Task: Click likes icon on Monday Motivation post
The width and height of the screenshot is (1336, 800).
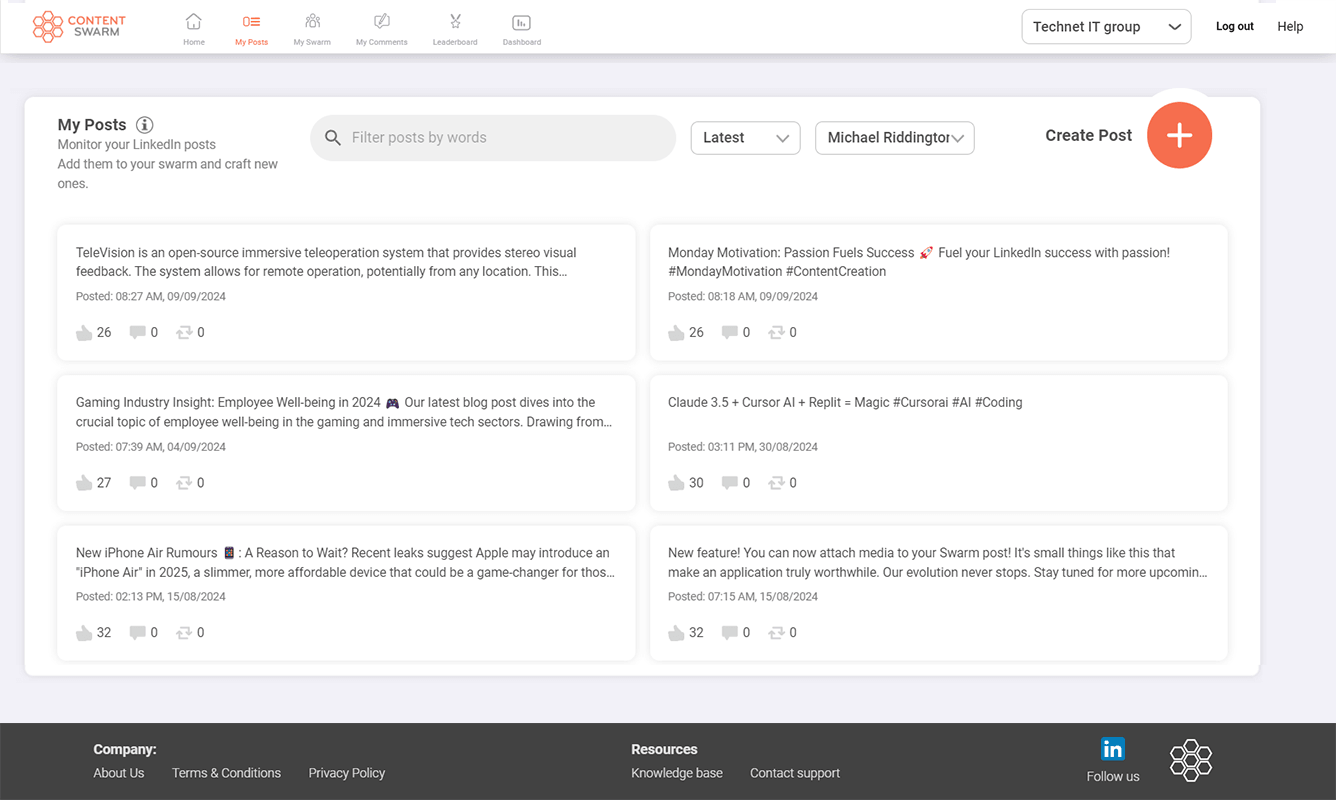Action: point(676,332)
